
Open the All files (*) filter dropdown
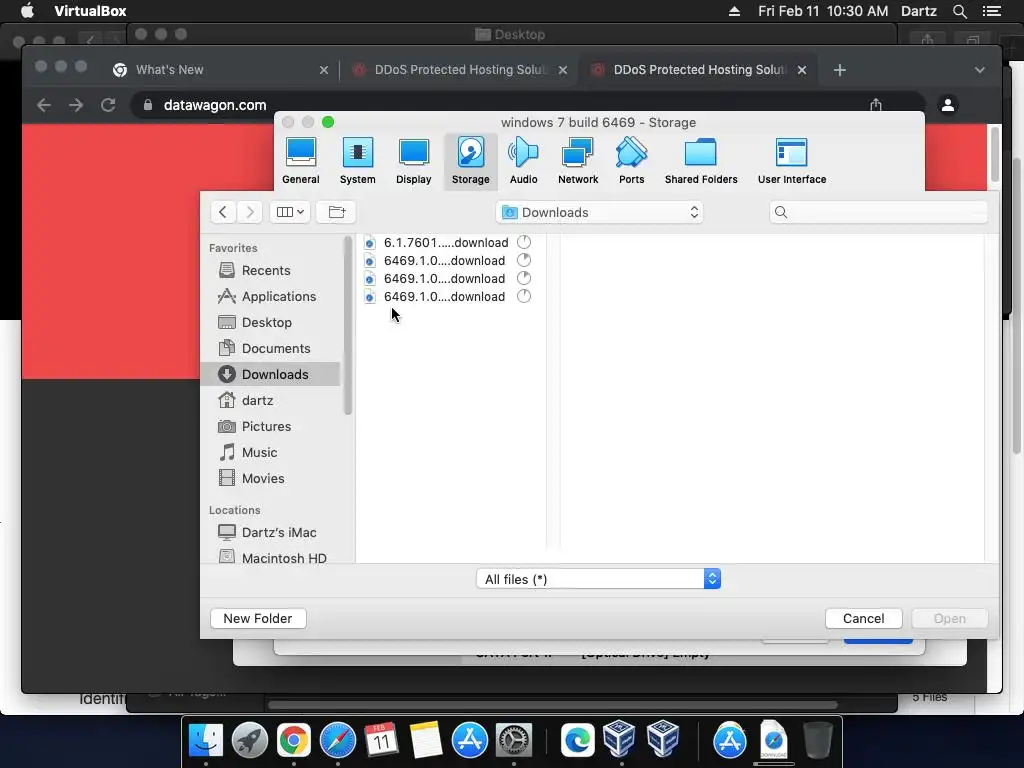pos(598,579)
